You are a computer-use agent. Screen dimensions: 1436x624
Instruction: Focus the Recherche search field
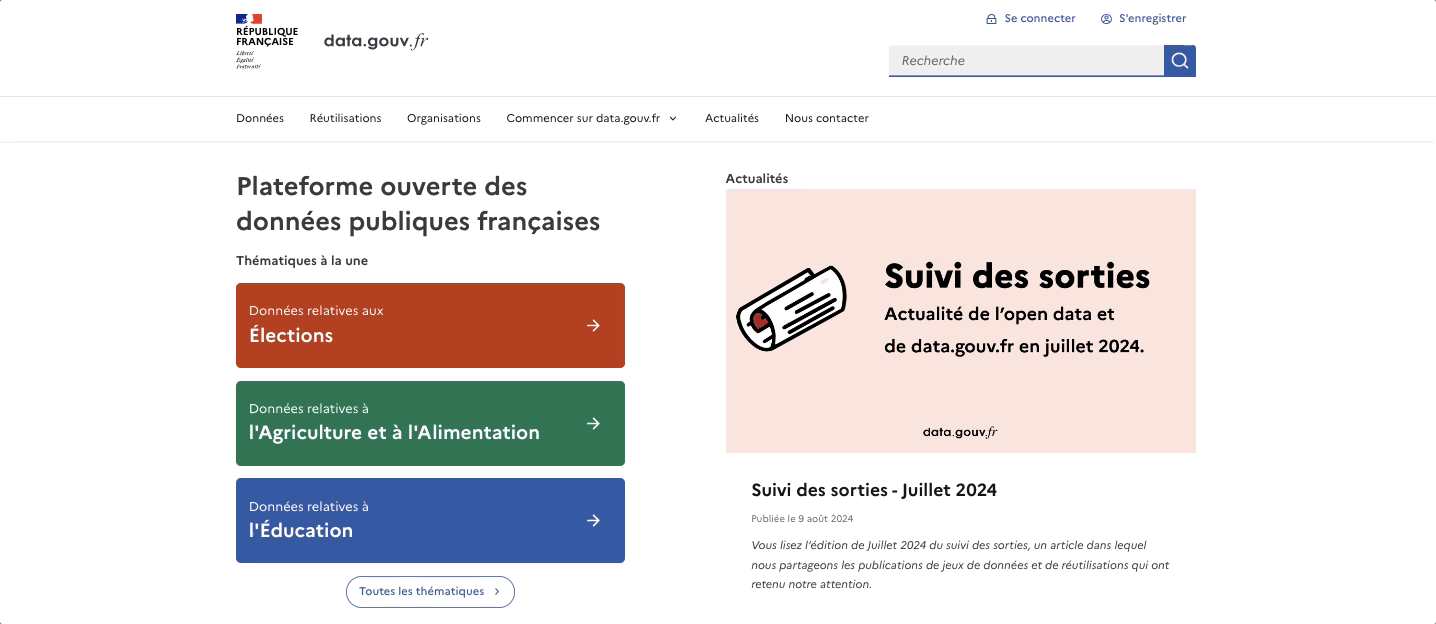coord(1026,61)
